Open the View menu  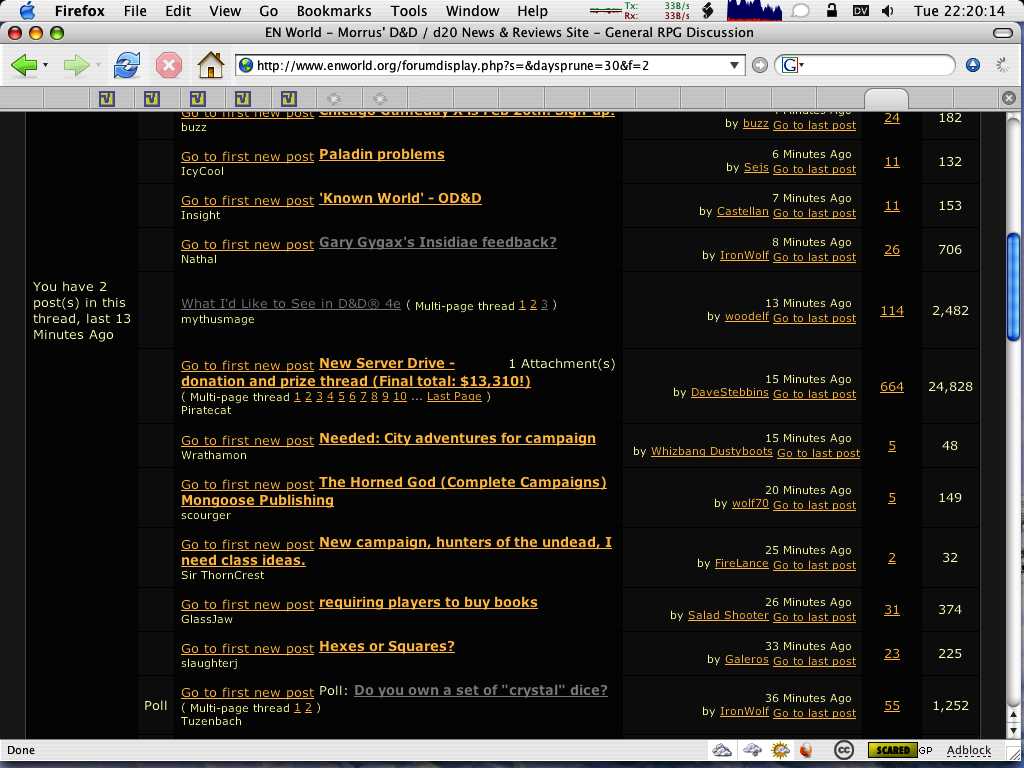point(225,10)
